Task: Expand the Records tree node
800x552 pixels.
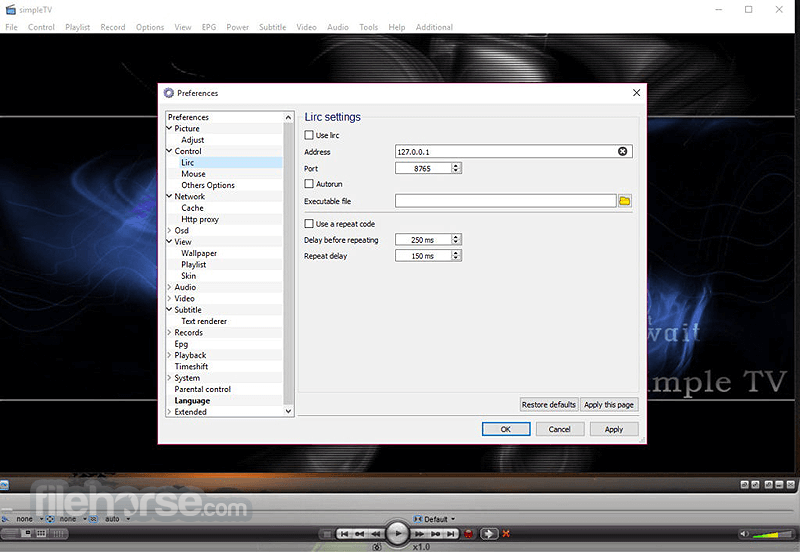Action: point(169,333)
